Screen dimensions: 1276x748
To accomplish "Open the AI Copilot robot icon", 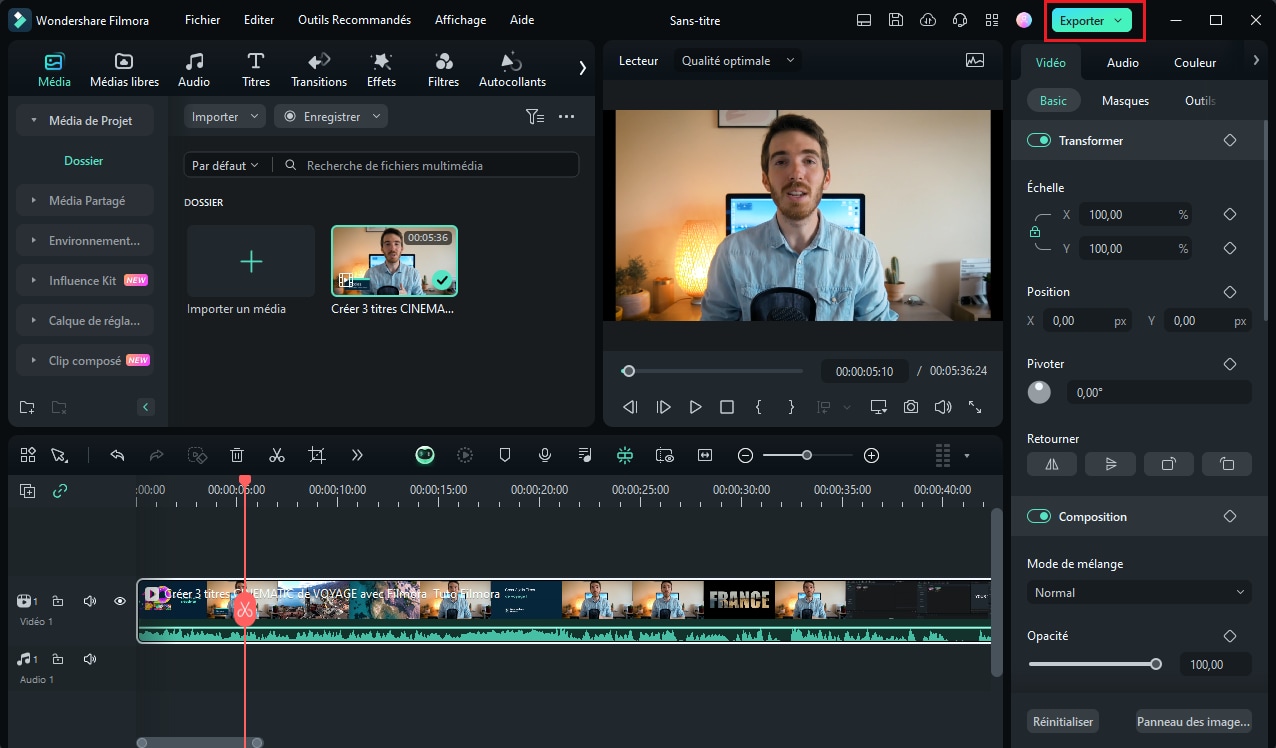I will pos(425,455).
